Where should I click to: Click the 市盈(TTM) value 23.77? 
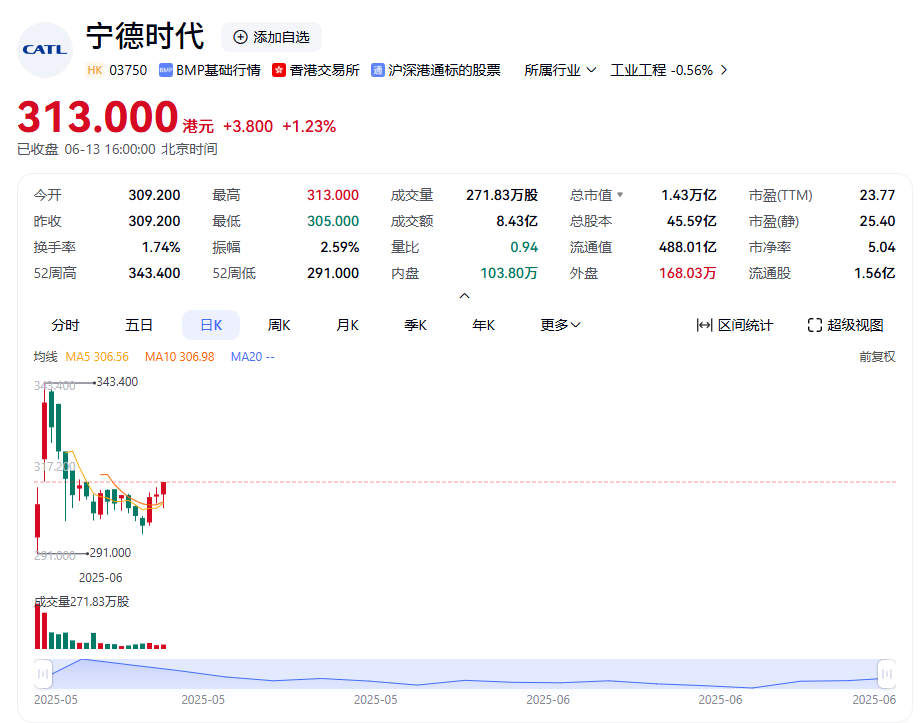coord(877,195)
